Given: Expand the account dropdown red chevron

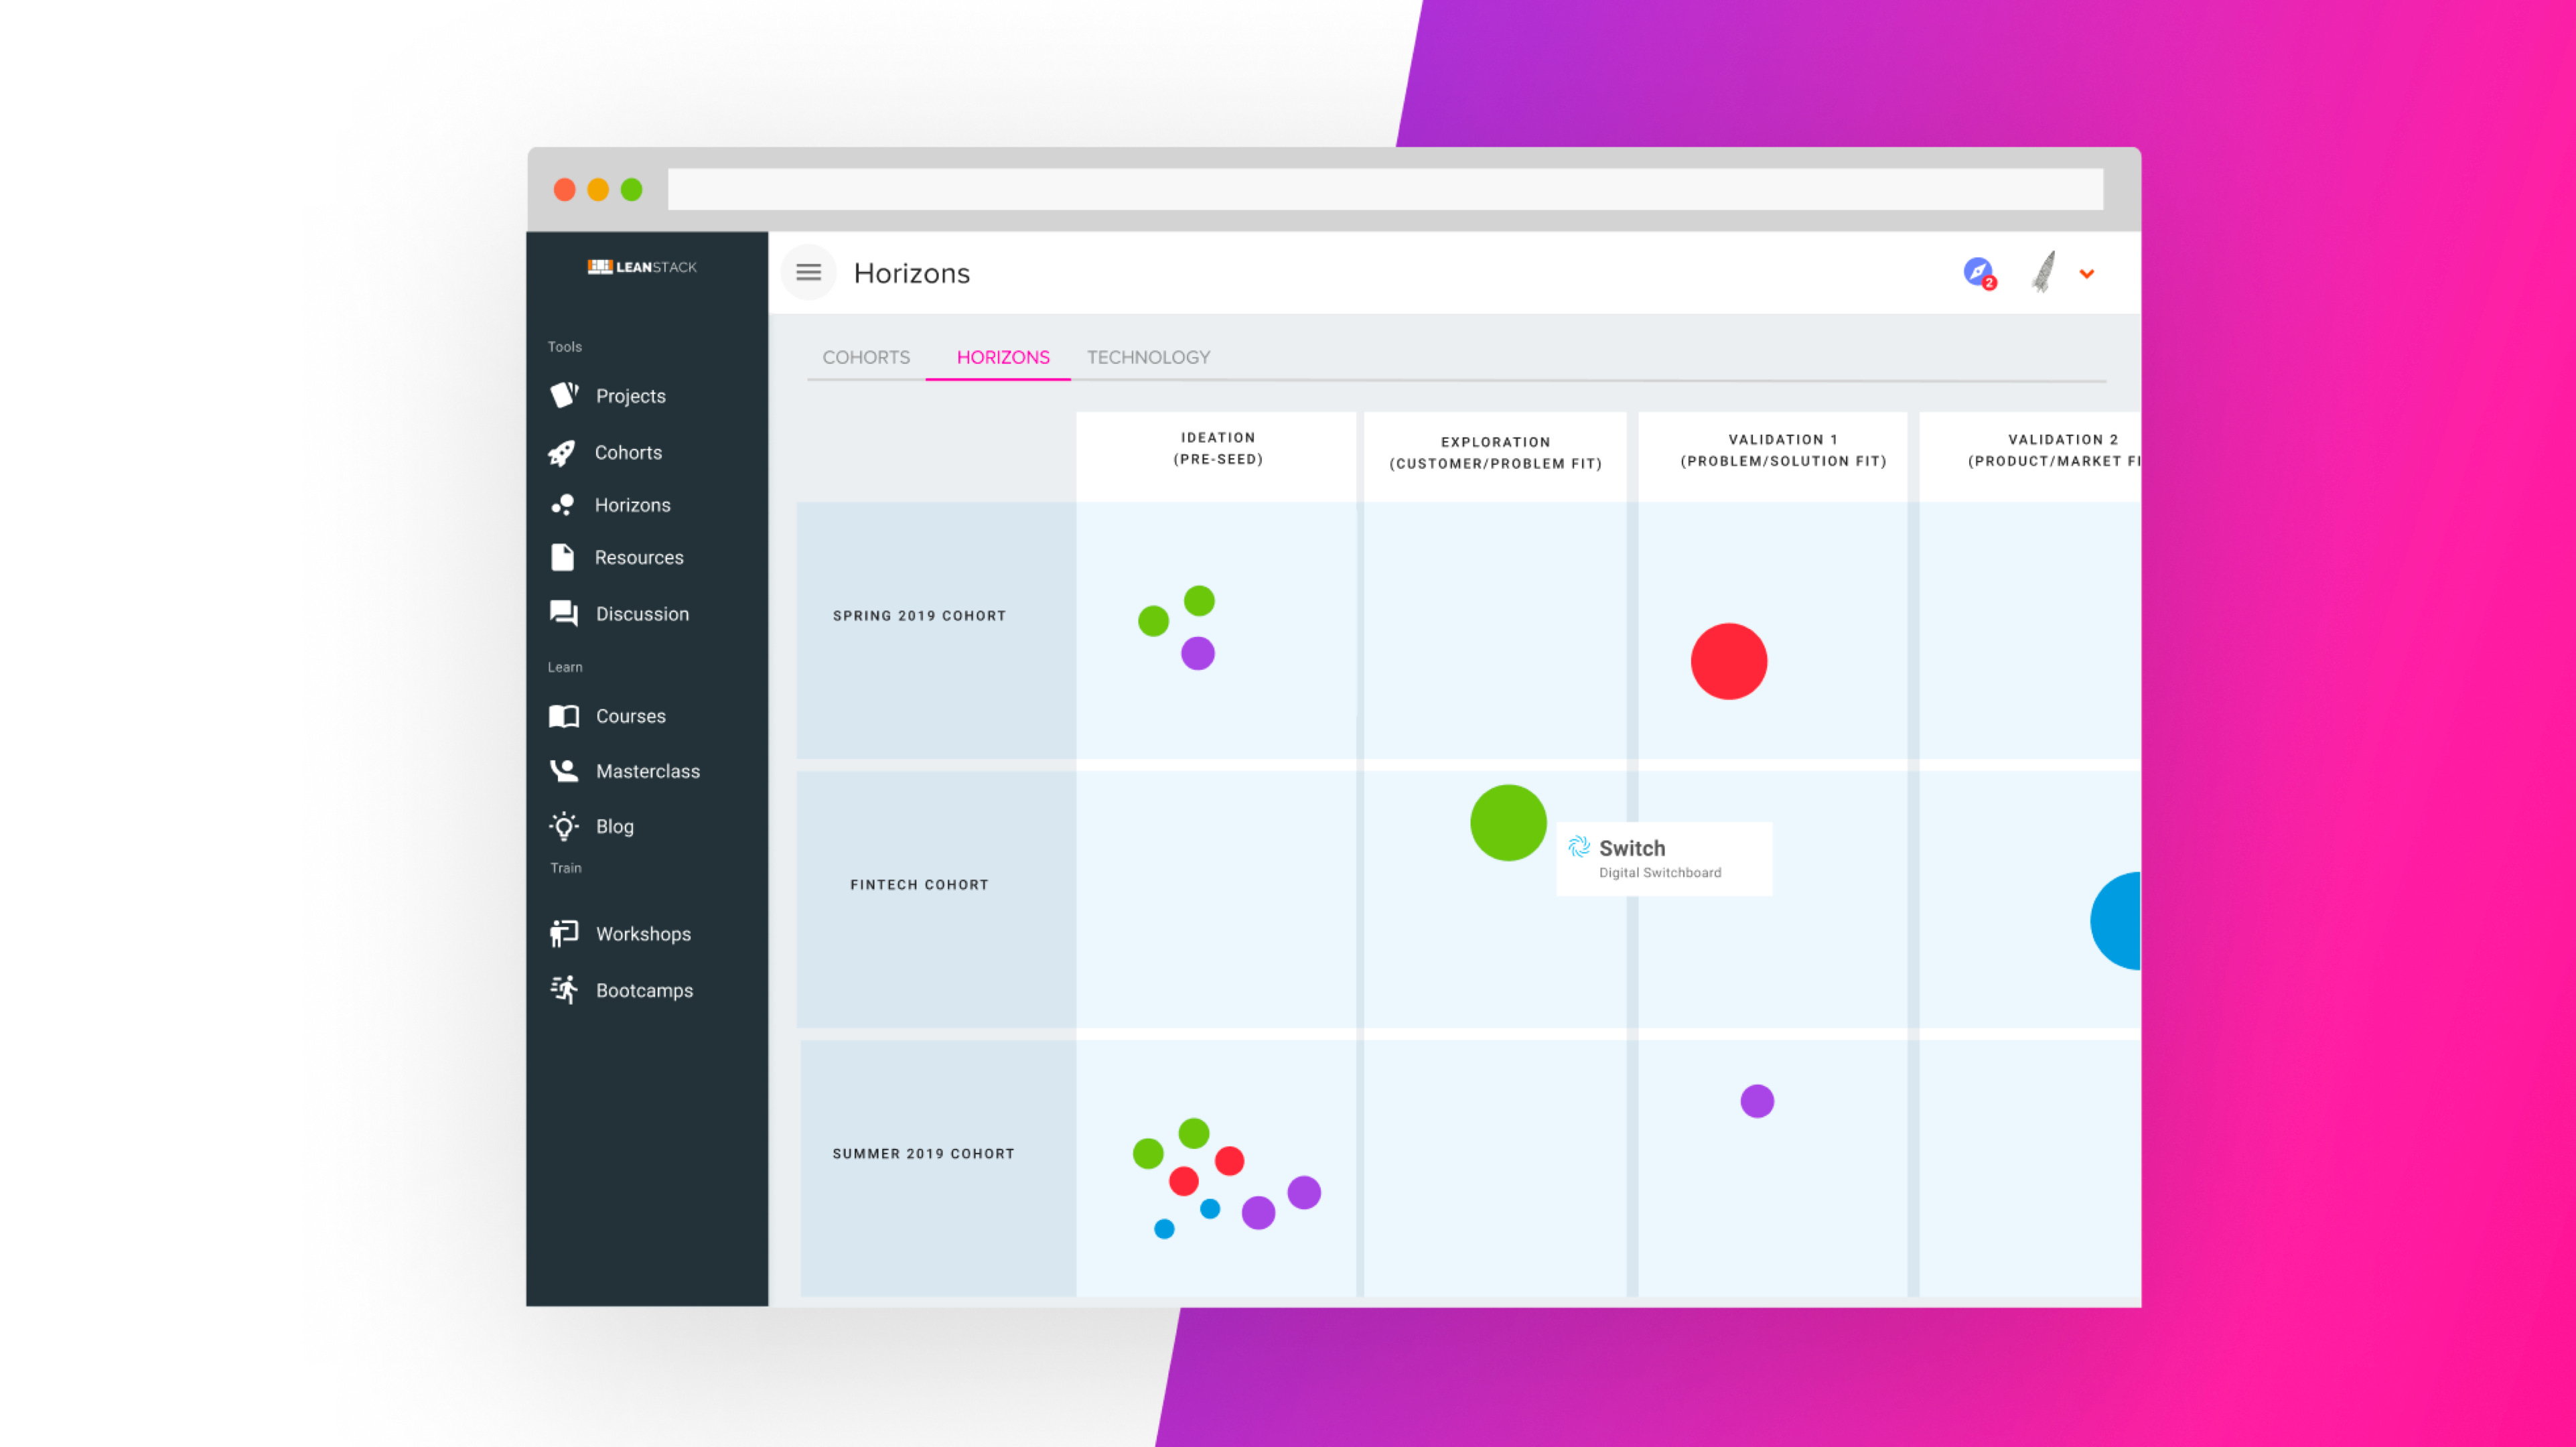Looking at the screenshot, I should point(2087,274).
